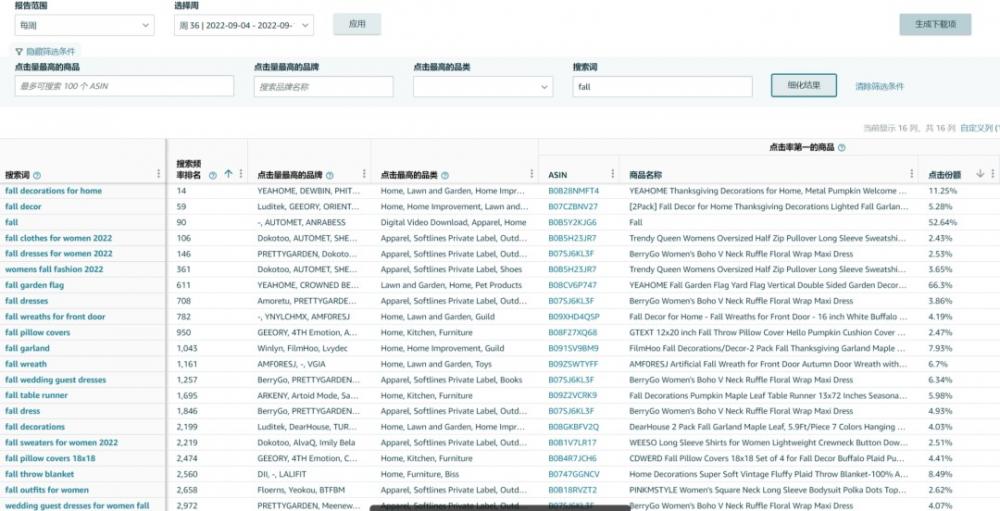Focus the ASIN search field under 点击量最高的商品
This screenshot has height=511, width=1000.
(124, 86)
